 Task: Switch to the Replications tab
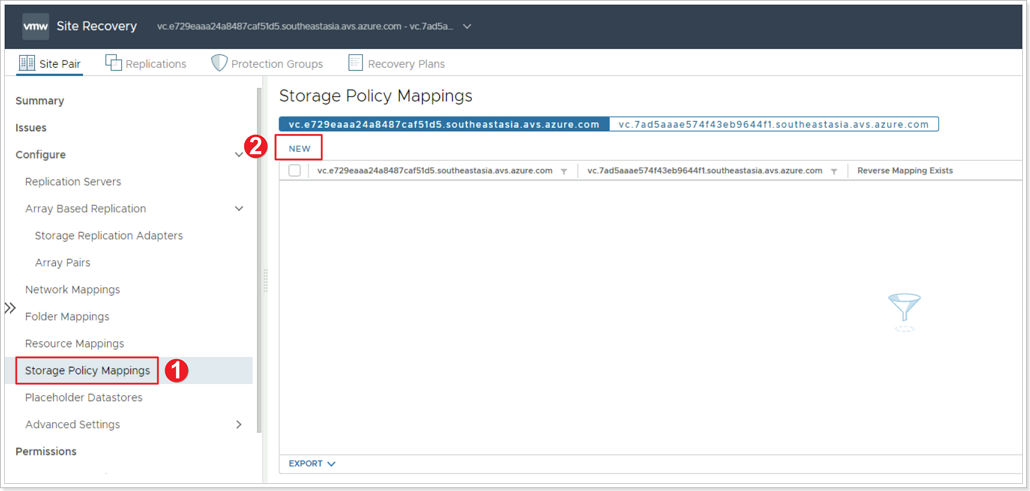156,64
